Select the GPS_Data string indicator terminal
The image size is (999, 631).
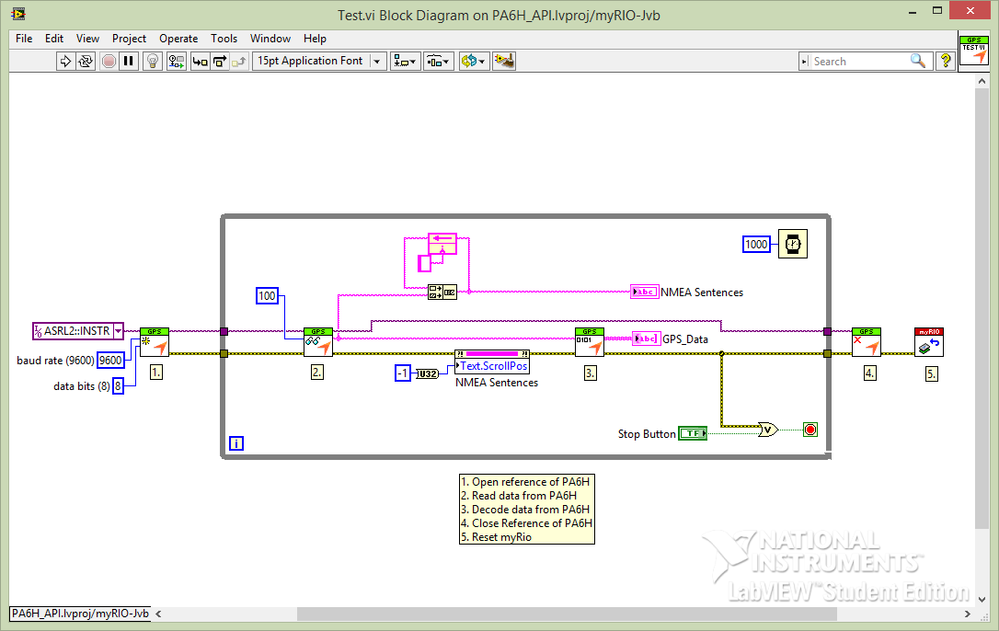[x=646, y=338]
